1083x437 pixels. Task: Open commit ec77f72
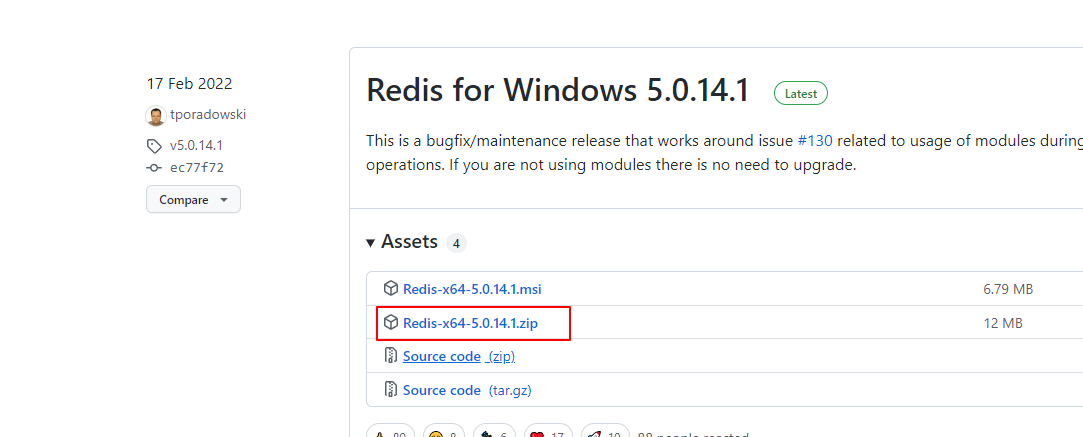pyautogui.click(x=196, y=168)
